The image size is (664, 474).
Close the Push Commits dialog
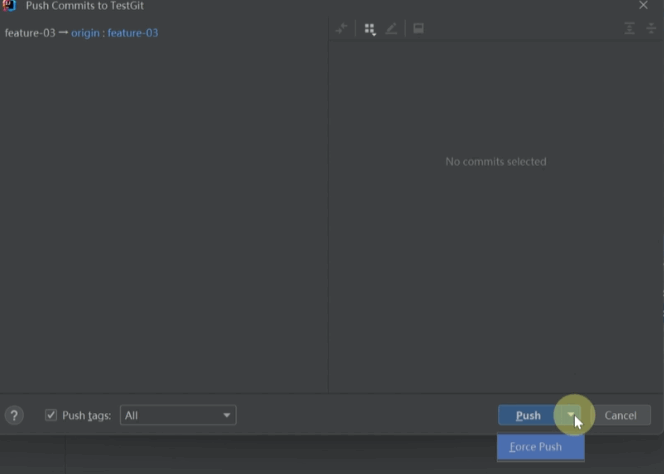[643, 6]
